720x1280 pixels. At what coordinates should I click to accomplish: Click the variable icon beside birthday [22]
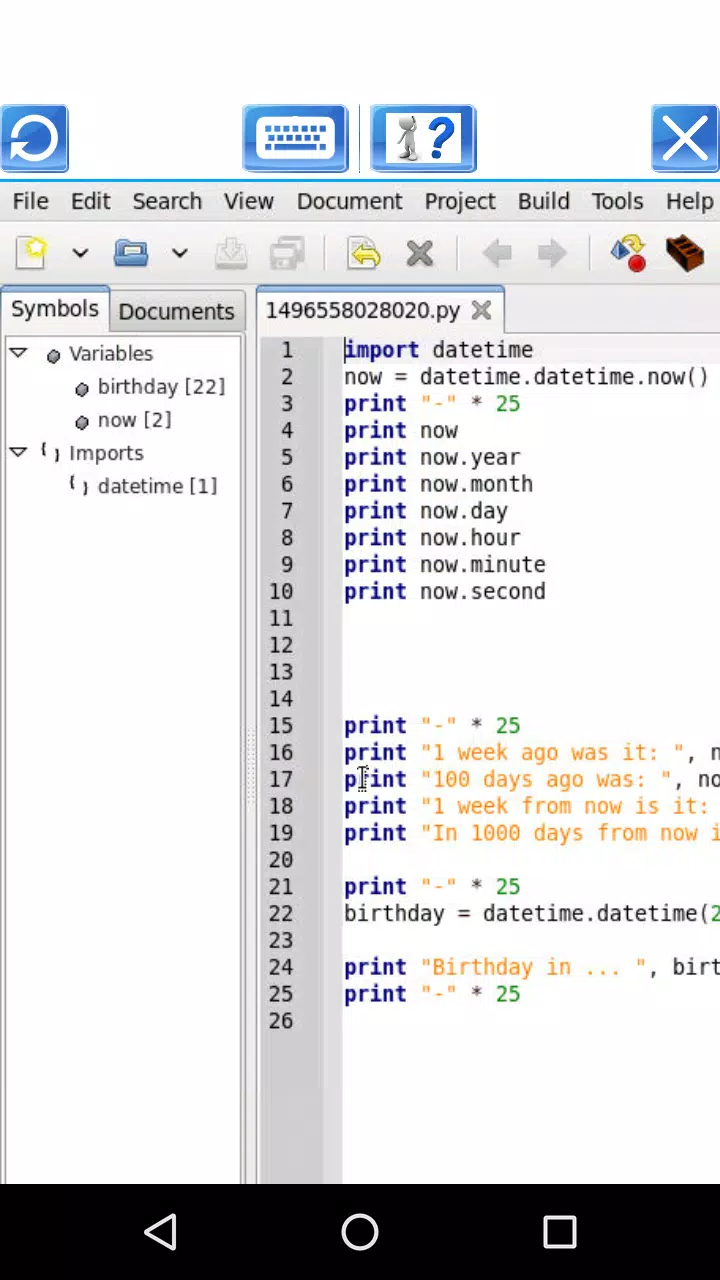coord(82,389)
